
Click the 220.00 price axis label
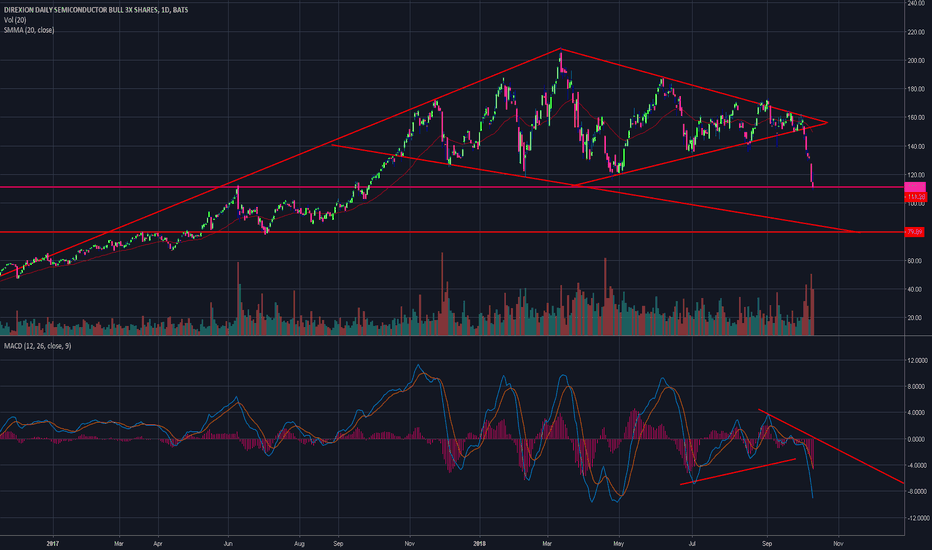click(x=916, y=32)
